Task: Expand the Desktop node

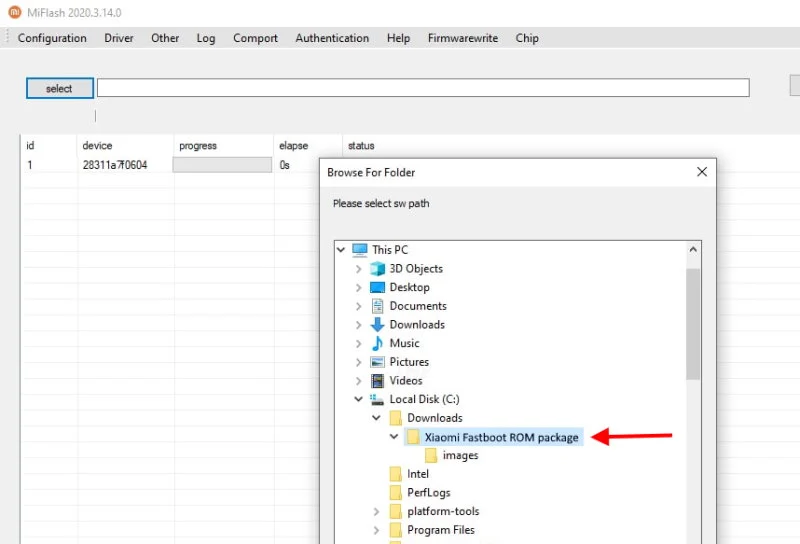Action: click(x=359, y=287)
